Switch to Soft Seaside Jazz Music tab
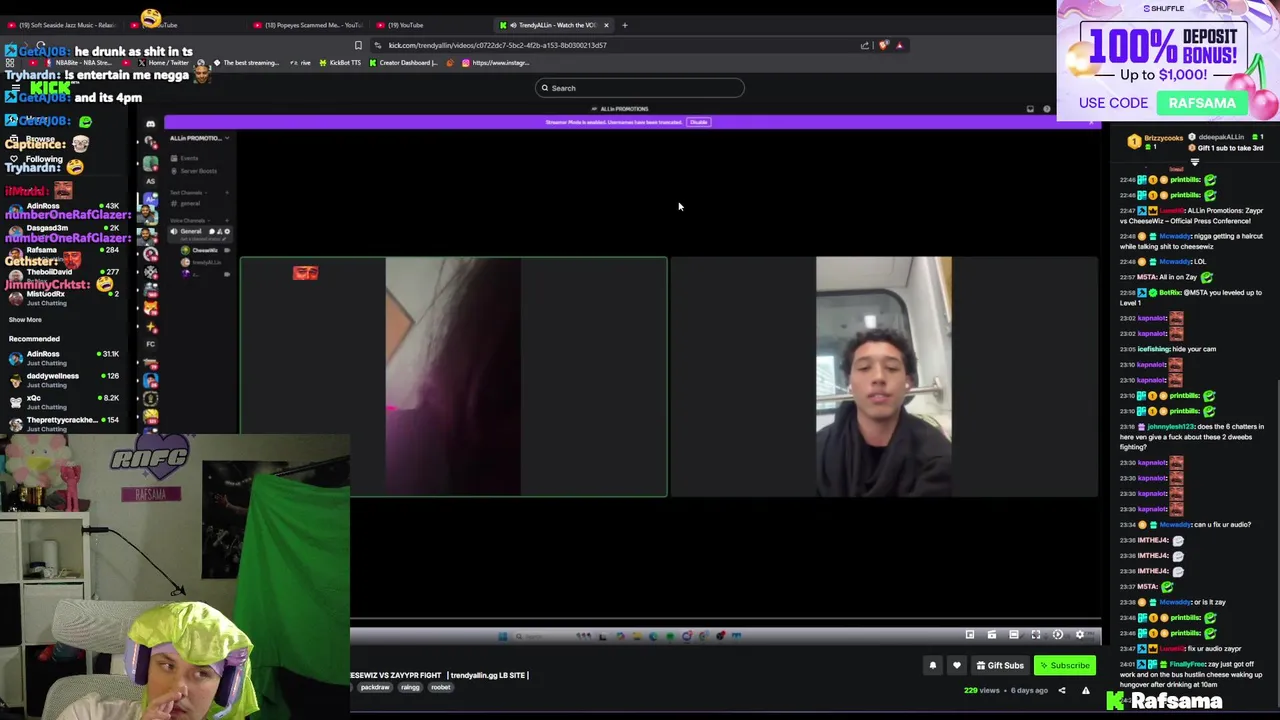 62,25
